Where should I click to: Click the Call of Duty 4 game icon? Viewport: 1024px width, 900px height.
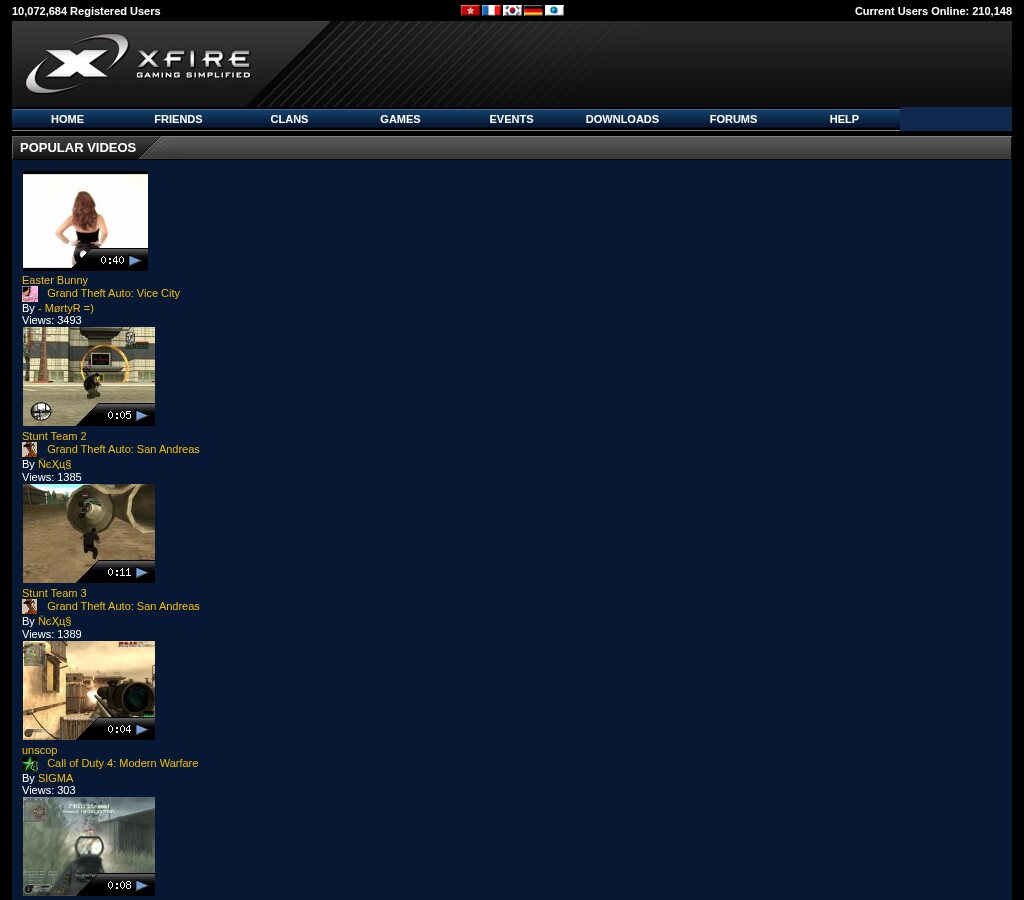(30, 763)
